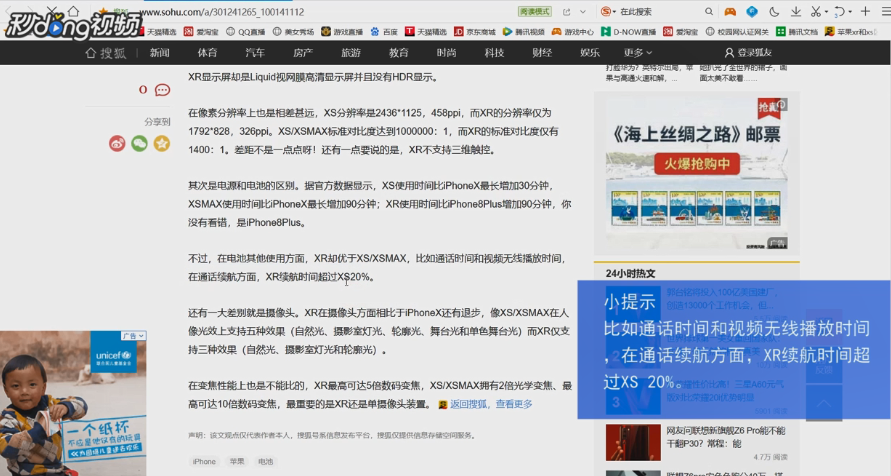Share article to Qzone star icon
This screenshot has width=891, height=476.
point(161,143)
